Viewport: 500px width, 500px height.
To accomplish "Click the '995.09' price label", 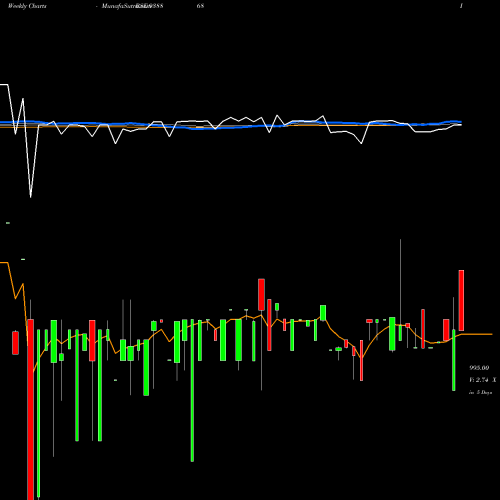I will coord(479,368).
